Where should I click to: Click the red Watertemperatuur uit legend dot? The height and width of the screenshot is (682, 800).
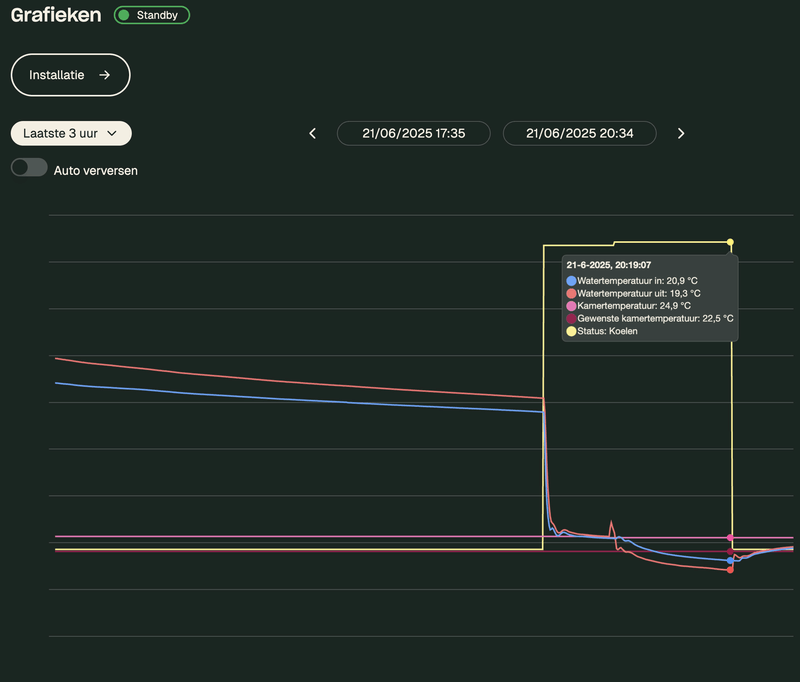[x=571, y=294]
